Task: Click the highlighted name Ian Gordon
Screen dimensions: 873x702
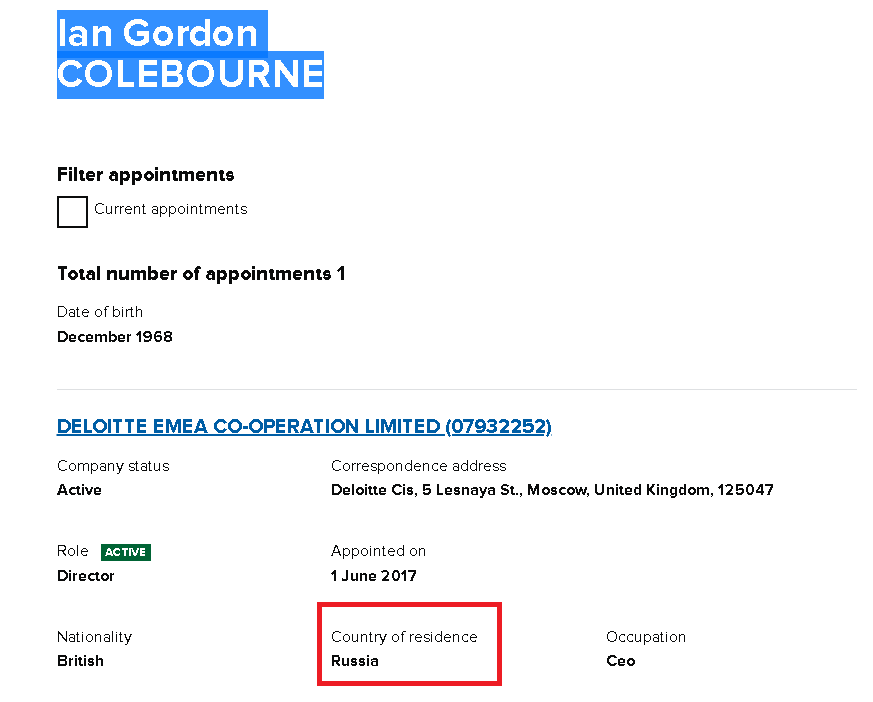Action: pyautogui.click(x=158, y=33)
